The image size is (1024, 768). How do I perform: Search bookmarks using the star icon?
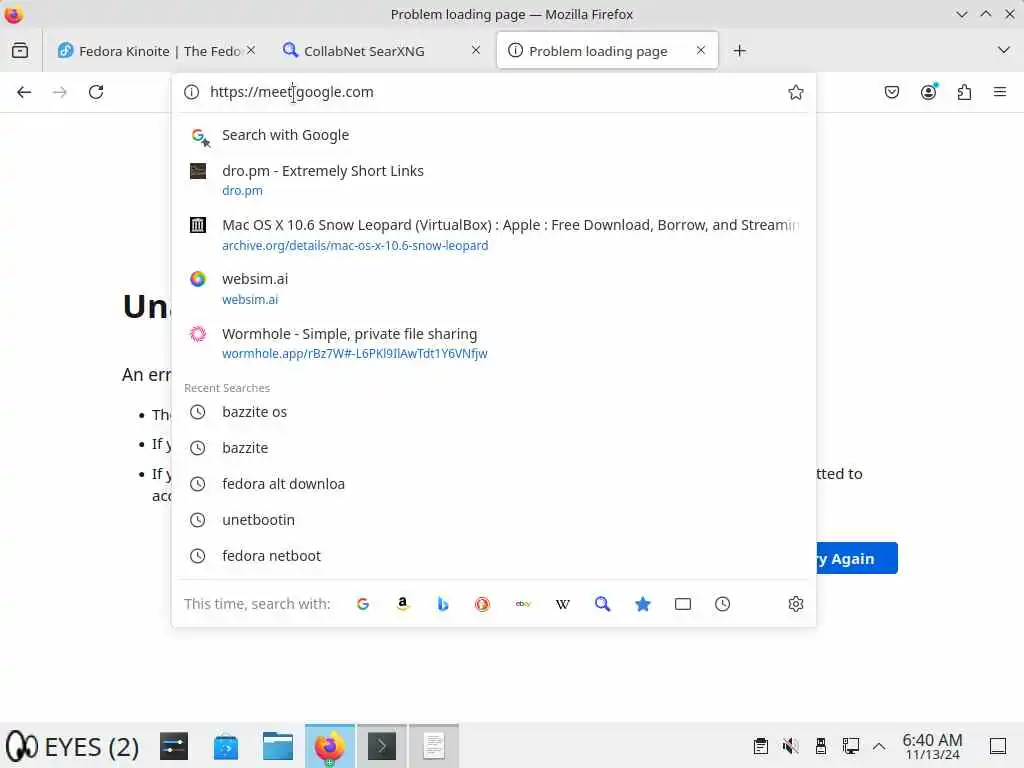tap(643, 604)
